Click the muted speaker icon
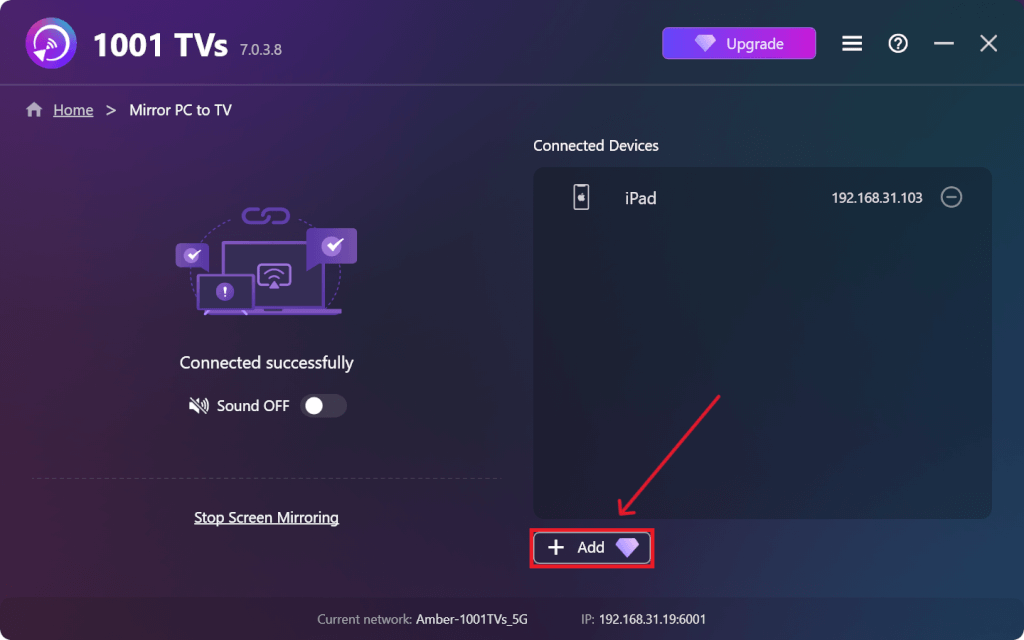The image size is (1024, 640). 199,406
